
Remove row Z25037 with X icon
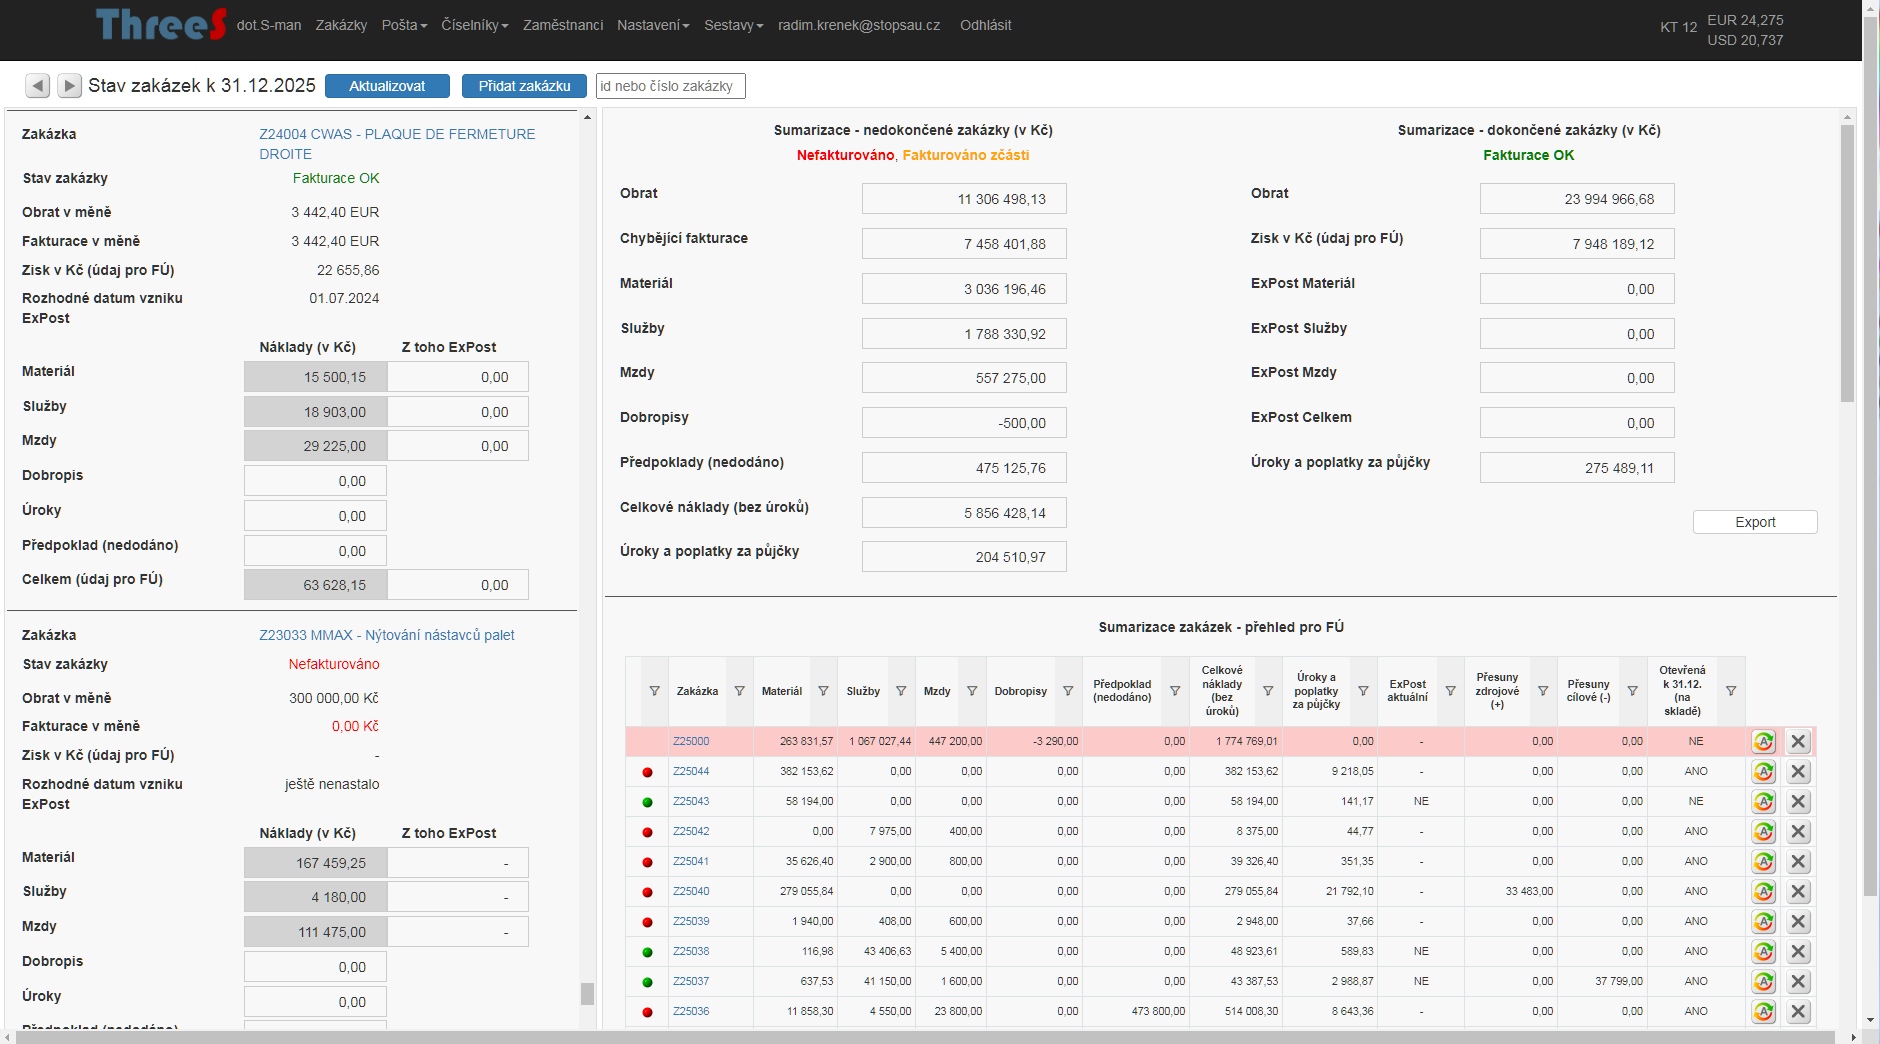[1798, 982]
